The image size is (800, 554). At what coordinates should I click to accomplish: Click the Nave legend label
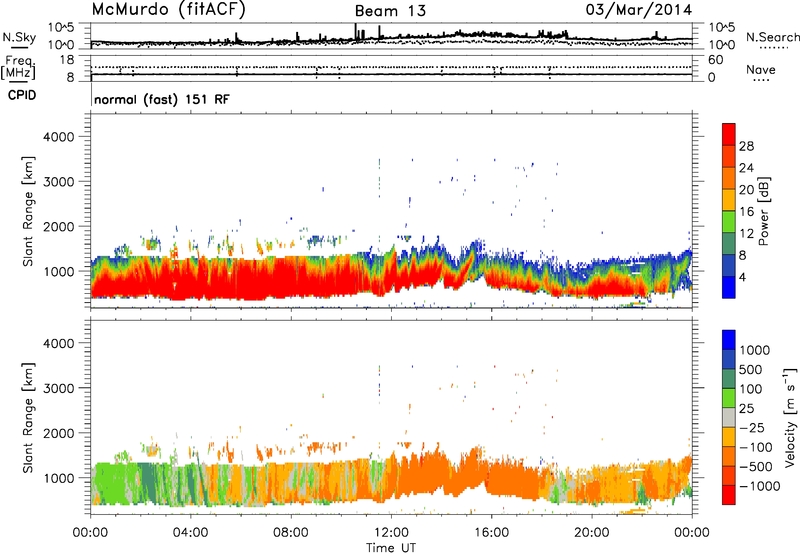coord(761,69)
